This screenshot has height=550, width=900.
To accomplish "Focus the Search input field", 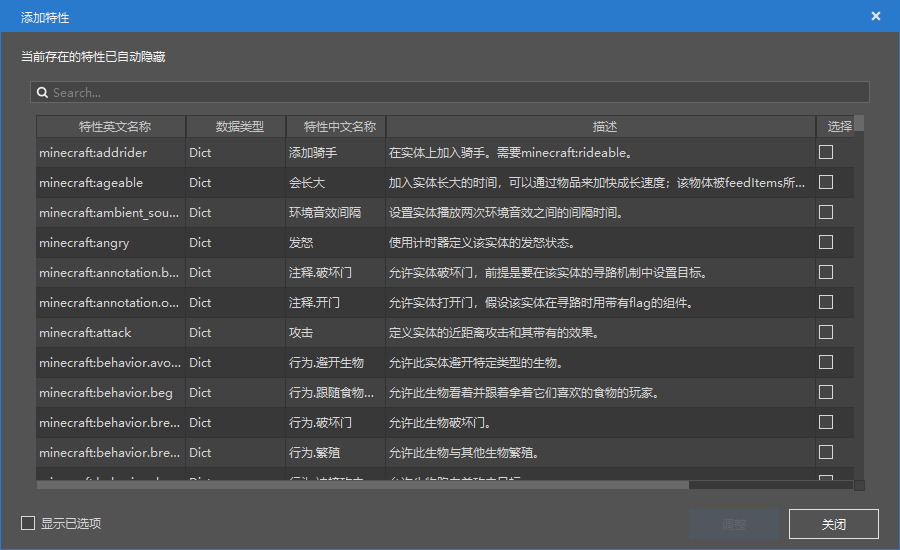I will click(449, 92).
